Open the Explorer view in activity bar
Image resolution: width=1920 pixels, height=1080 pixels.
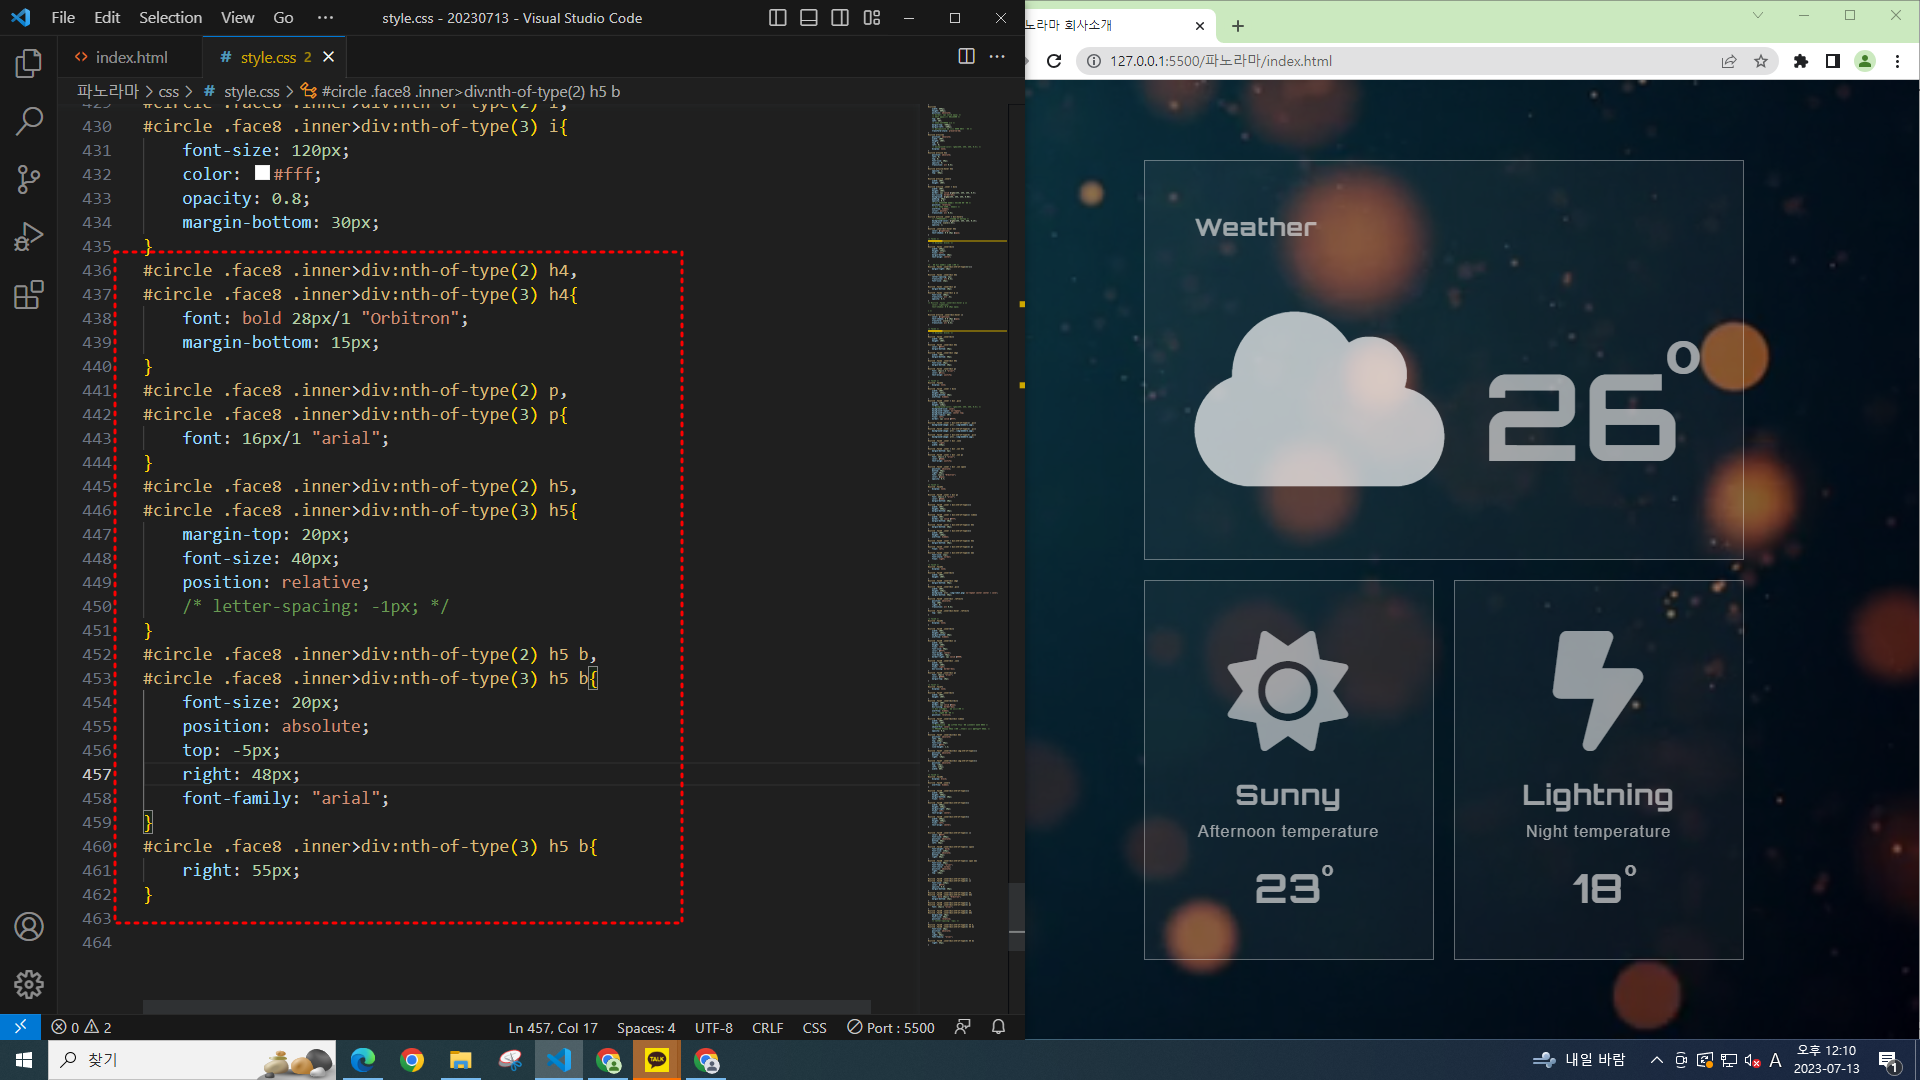pyautogui.click(x=29, y=64)
